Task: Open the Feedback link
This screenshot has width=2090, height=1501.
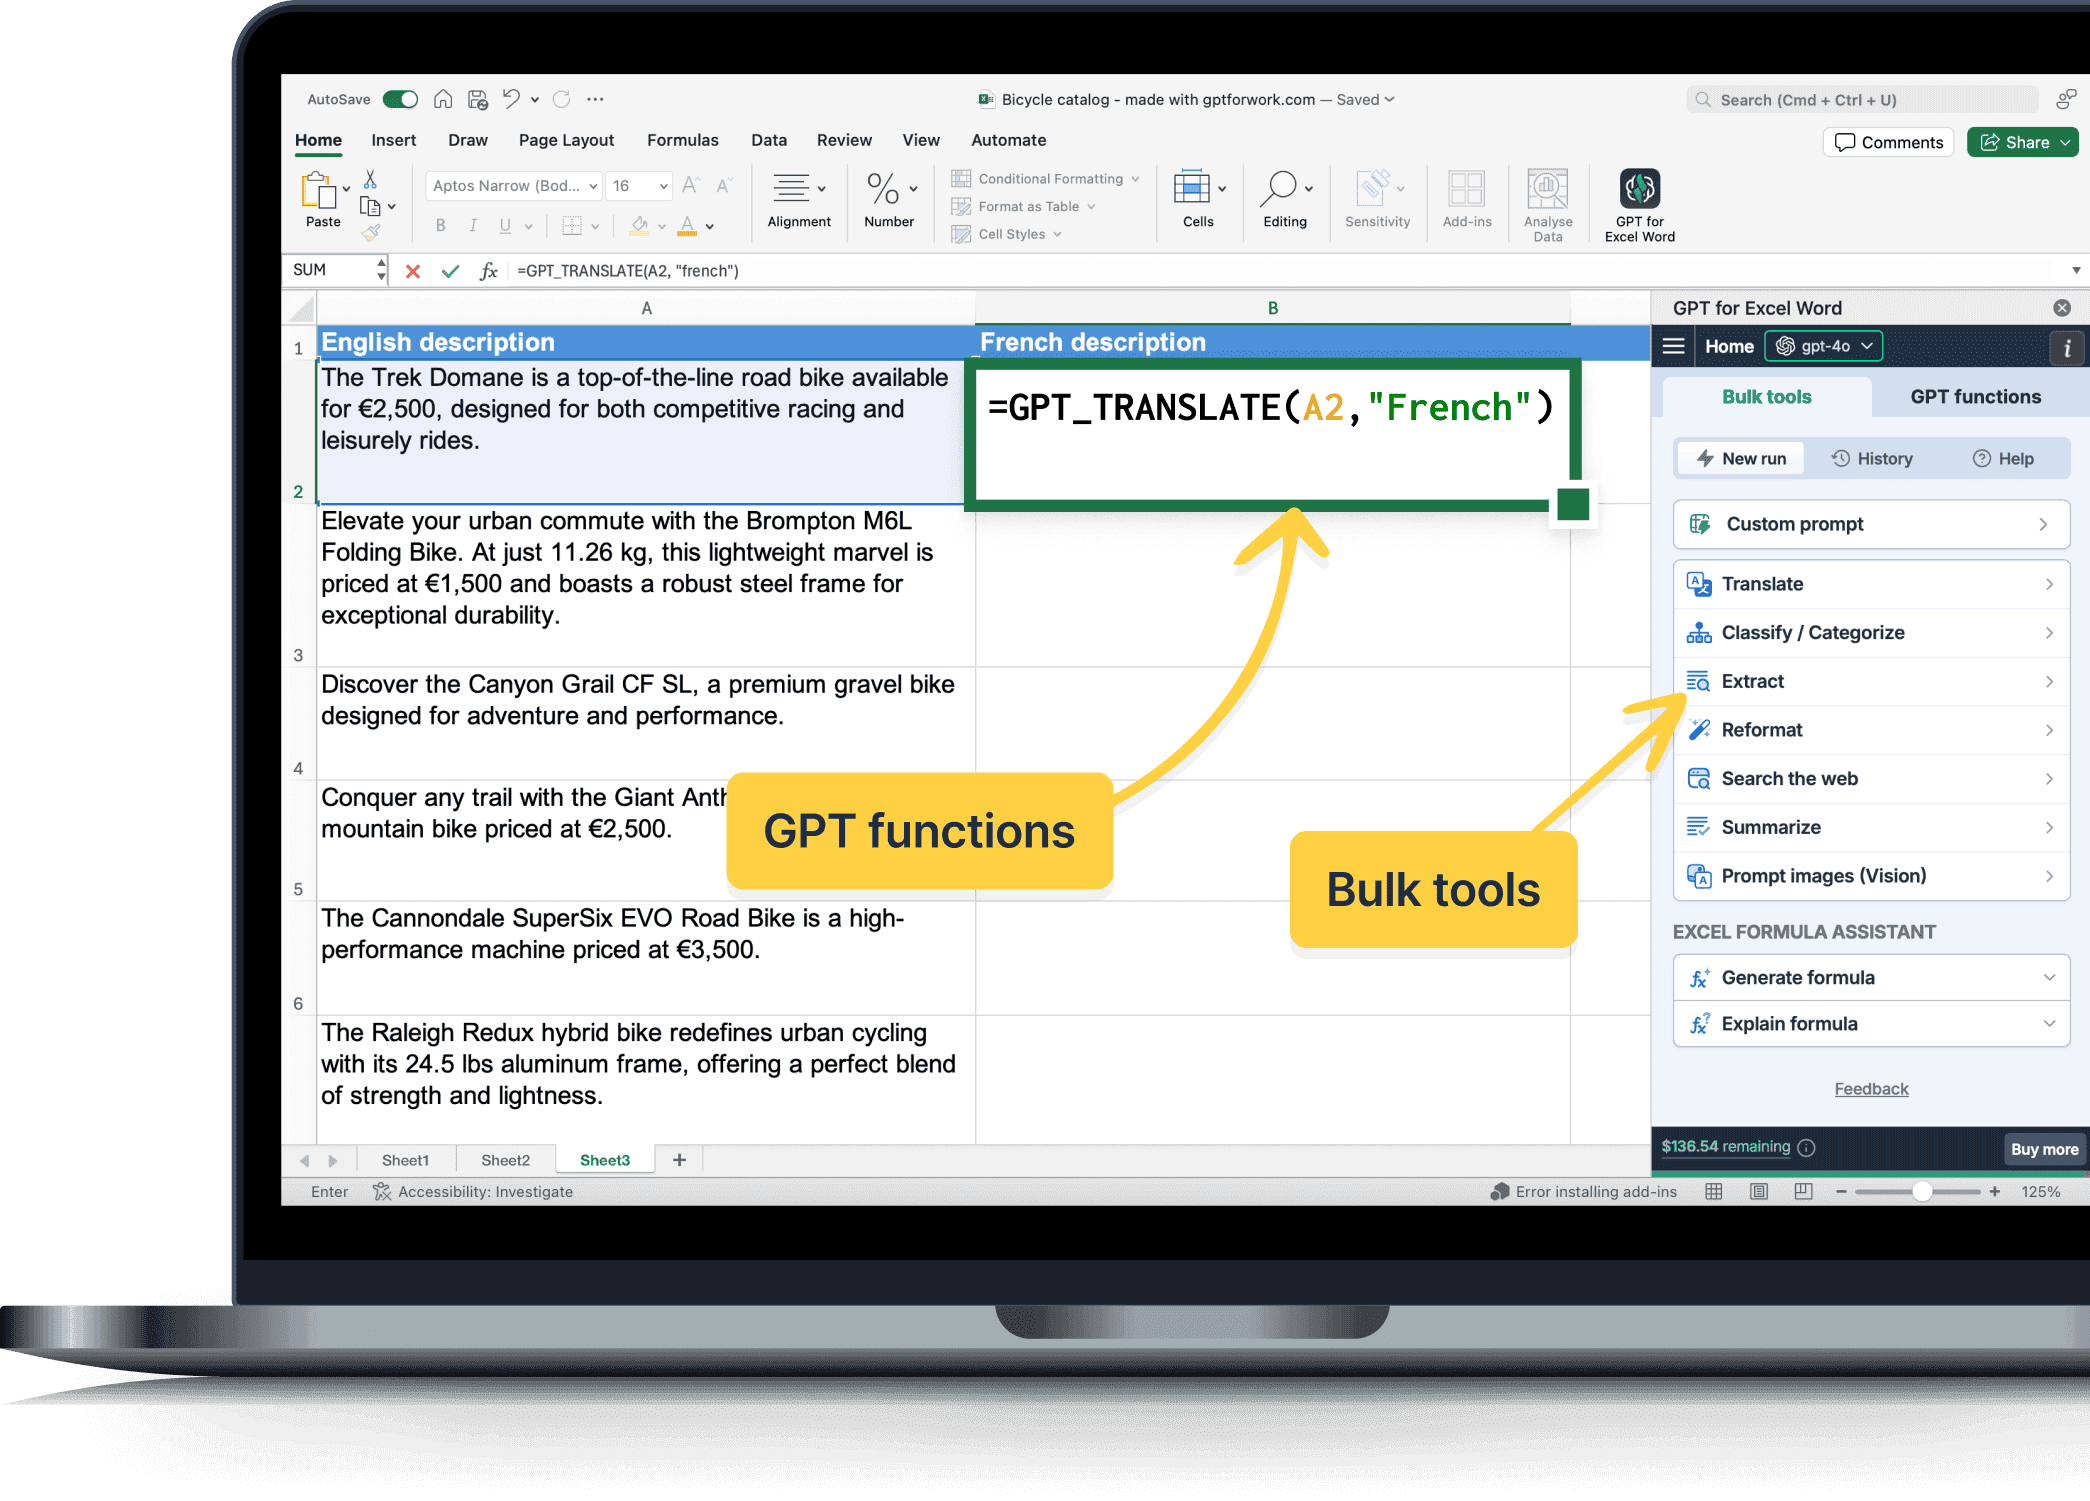Action: 1870,1088
